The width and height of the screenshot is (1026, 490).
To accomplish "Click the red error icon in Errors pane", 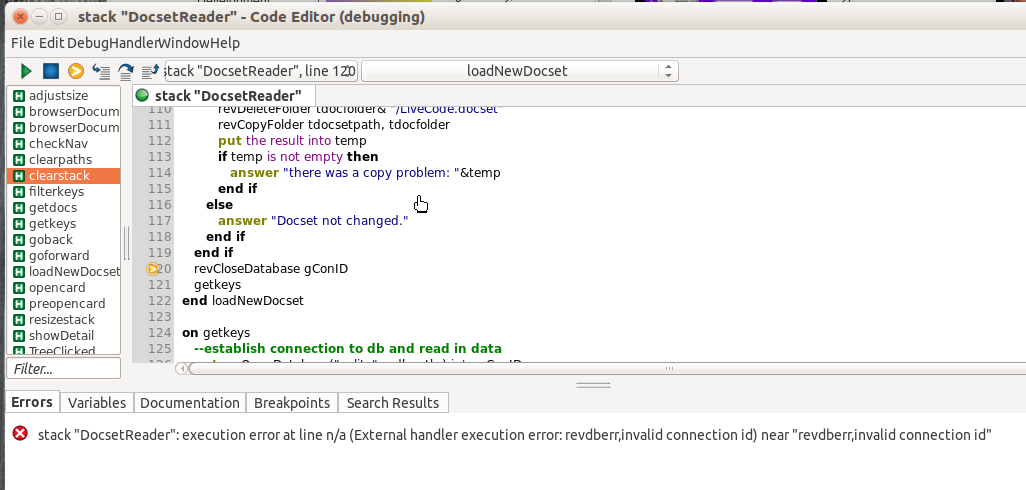I will tap(20, 434).
